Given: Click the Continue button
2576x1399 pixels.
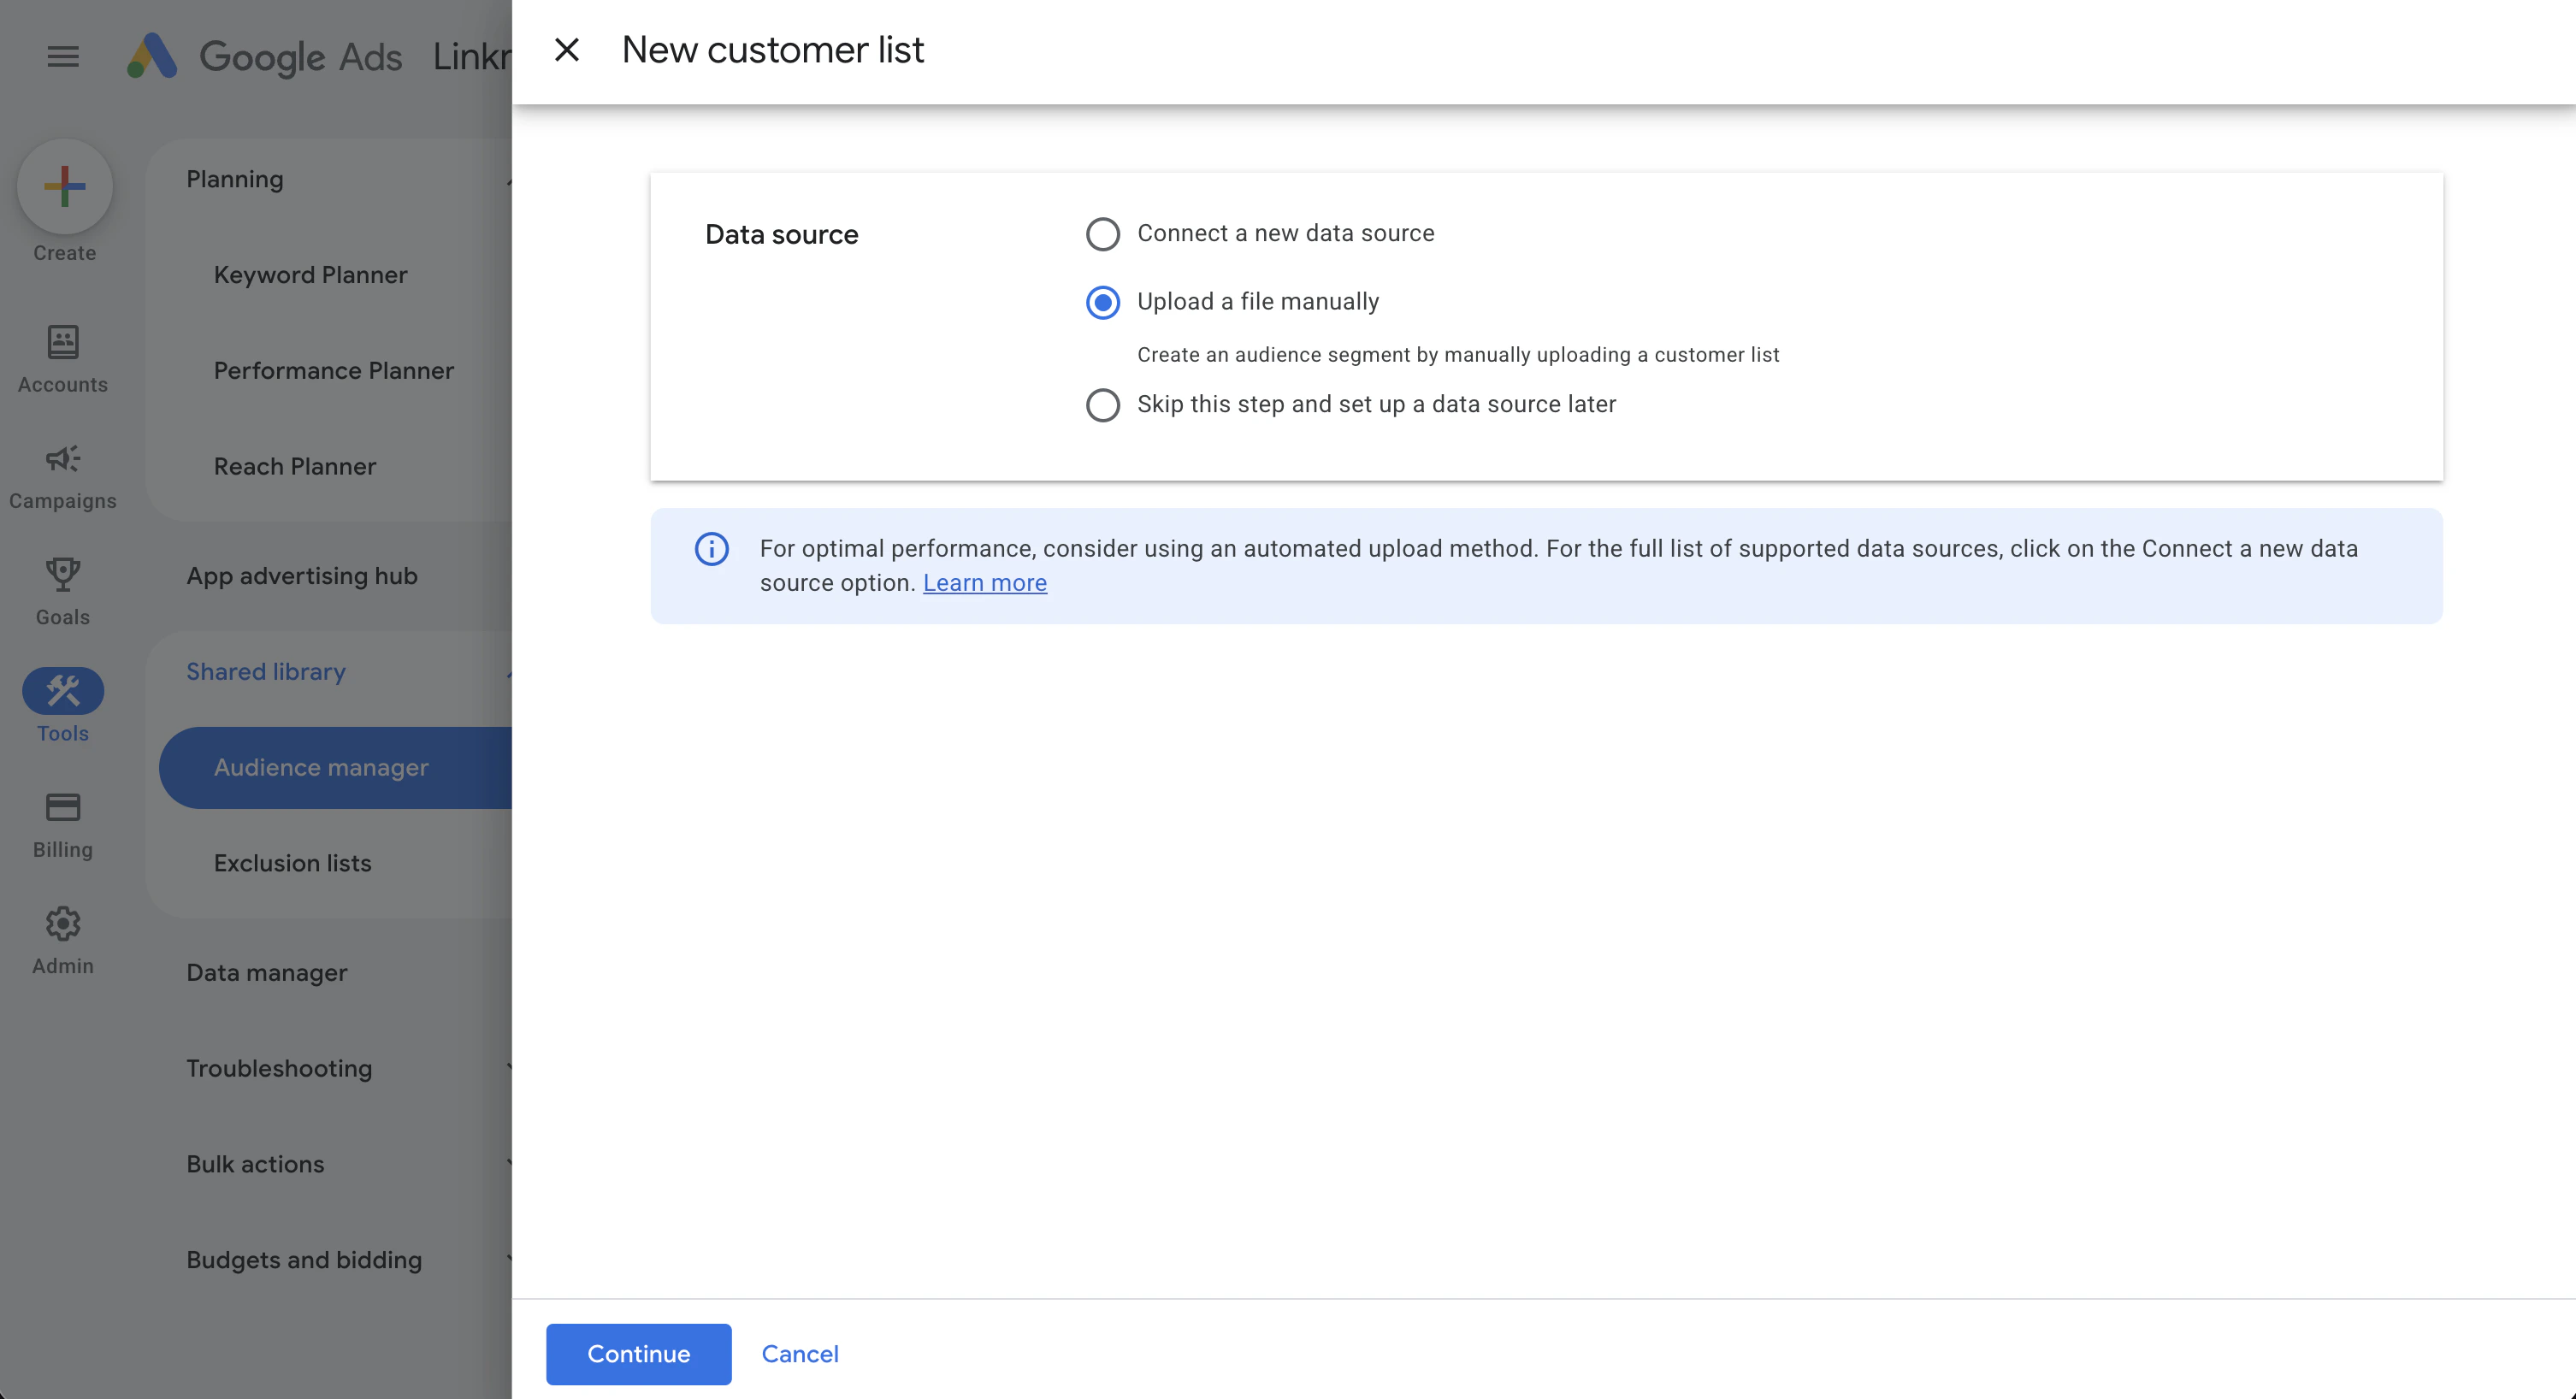Looking at the screenshot, I should tap(638, 1354).
